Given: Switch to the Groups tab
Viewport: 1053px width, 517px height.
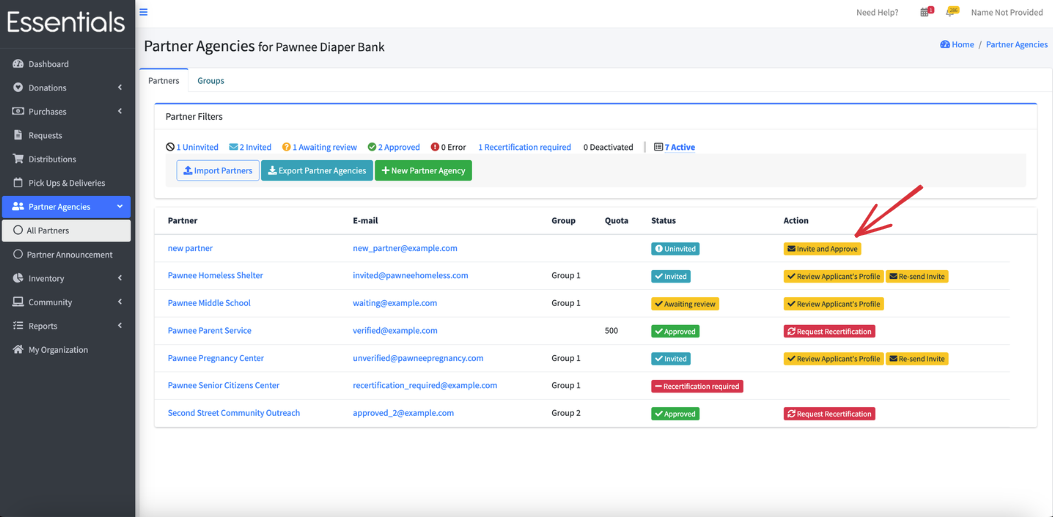Looking at the screenshot, I should pos(211,81).
